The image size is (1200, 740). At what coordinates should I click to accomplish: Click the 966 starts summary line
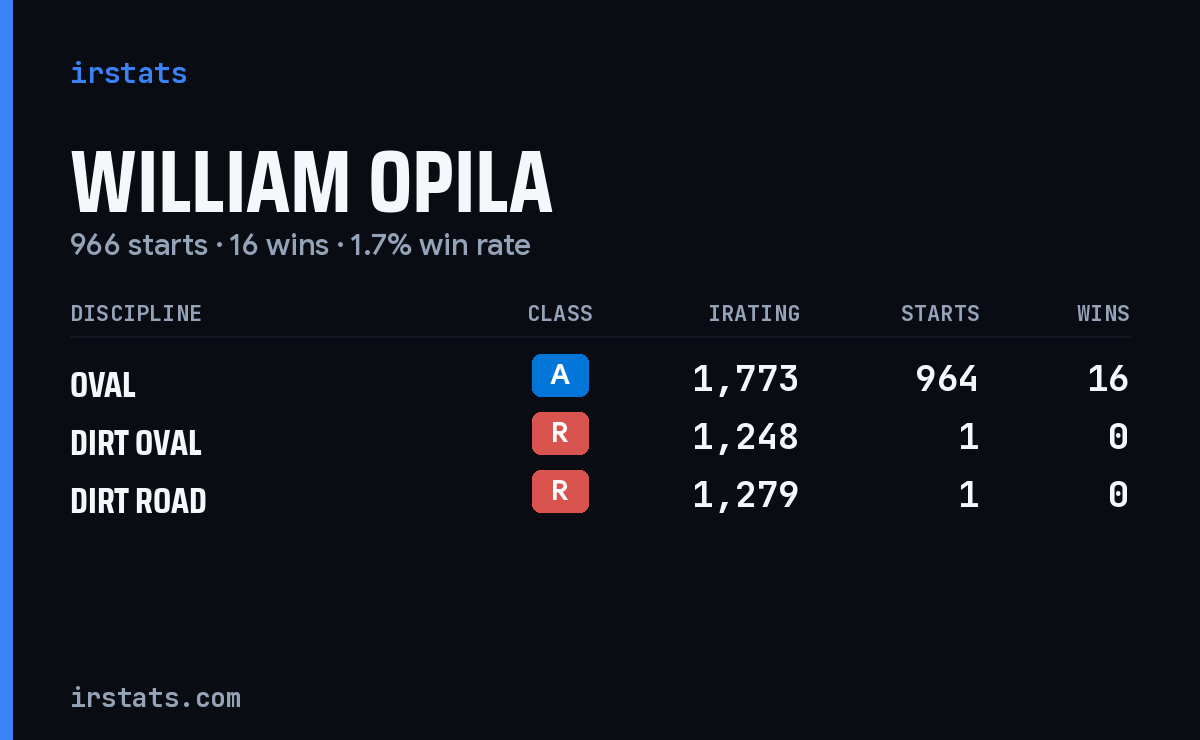300,245
